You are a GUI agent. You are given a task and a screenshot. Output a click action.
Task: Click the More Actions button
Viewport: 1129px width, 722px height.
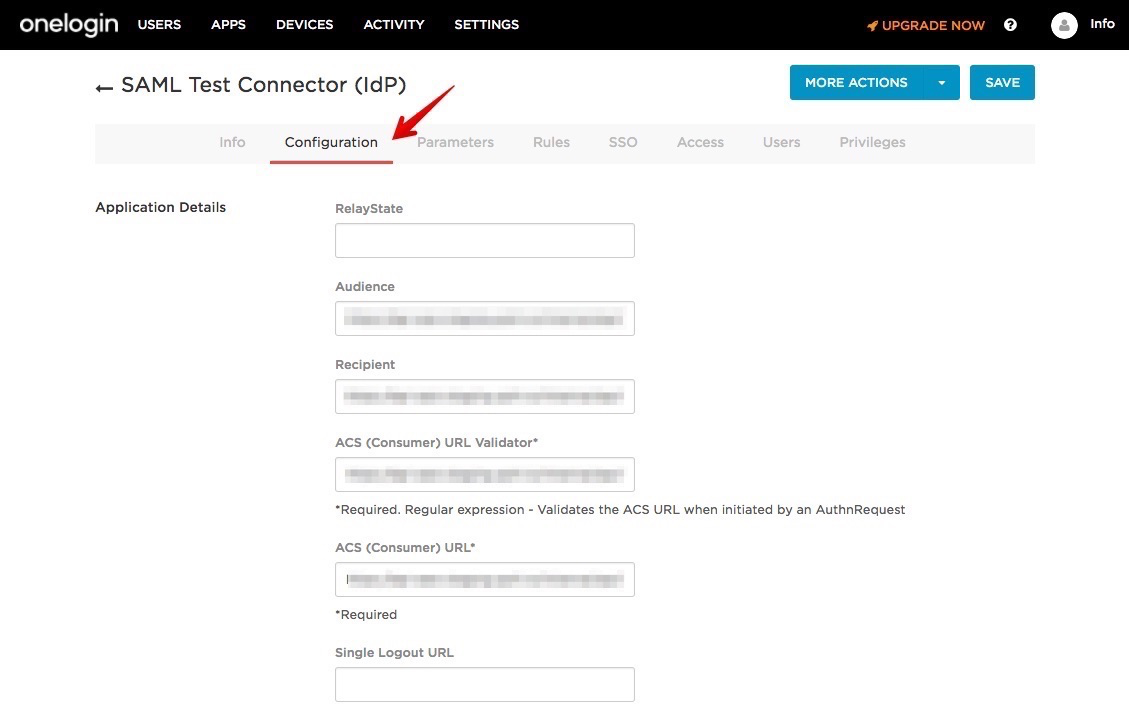856,83
